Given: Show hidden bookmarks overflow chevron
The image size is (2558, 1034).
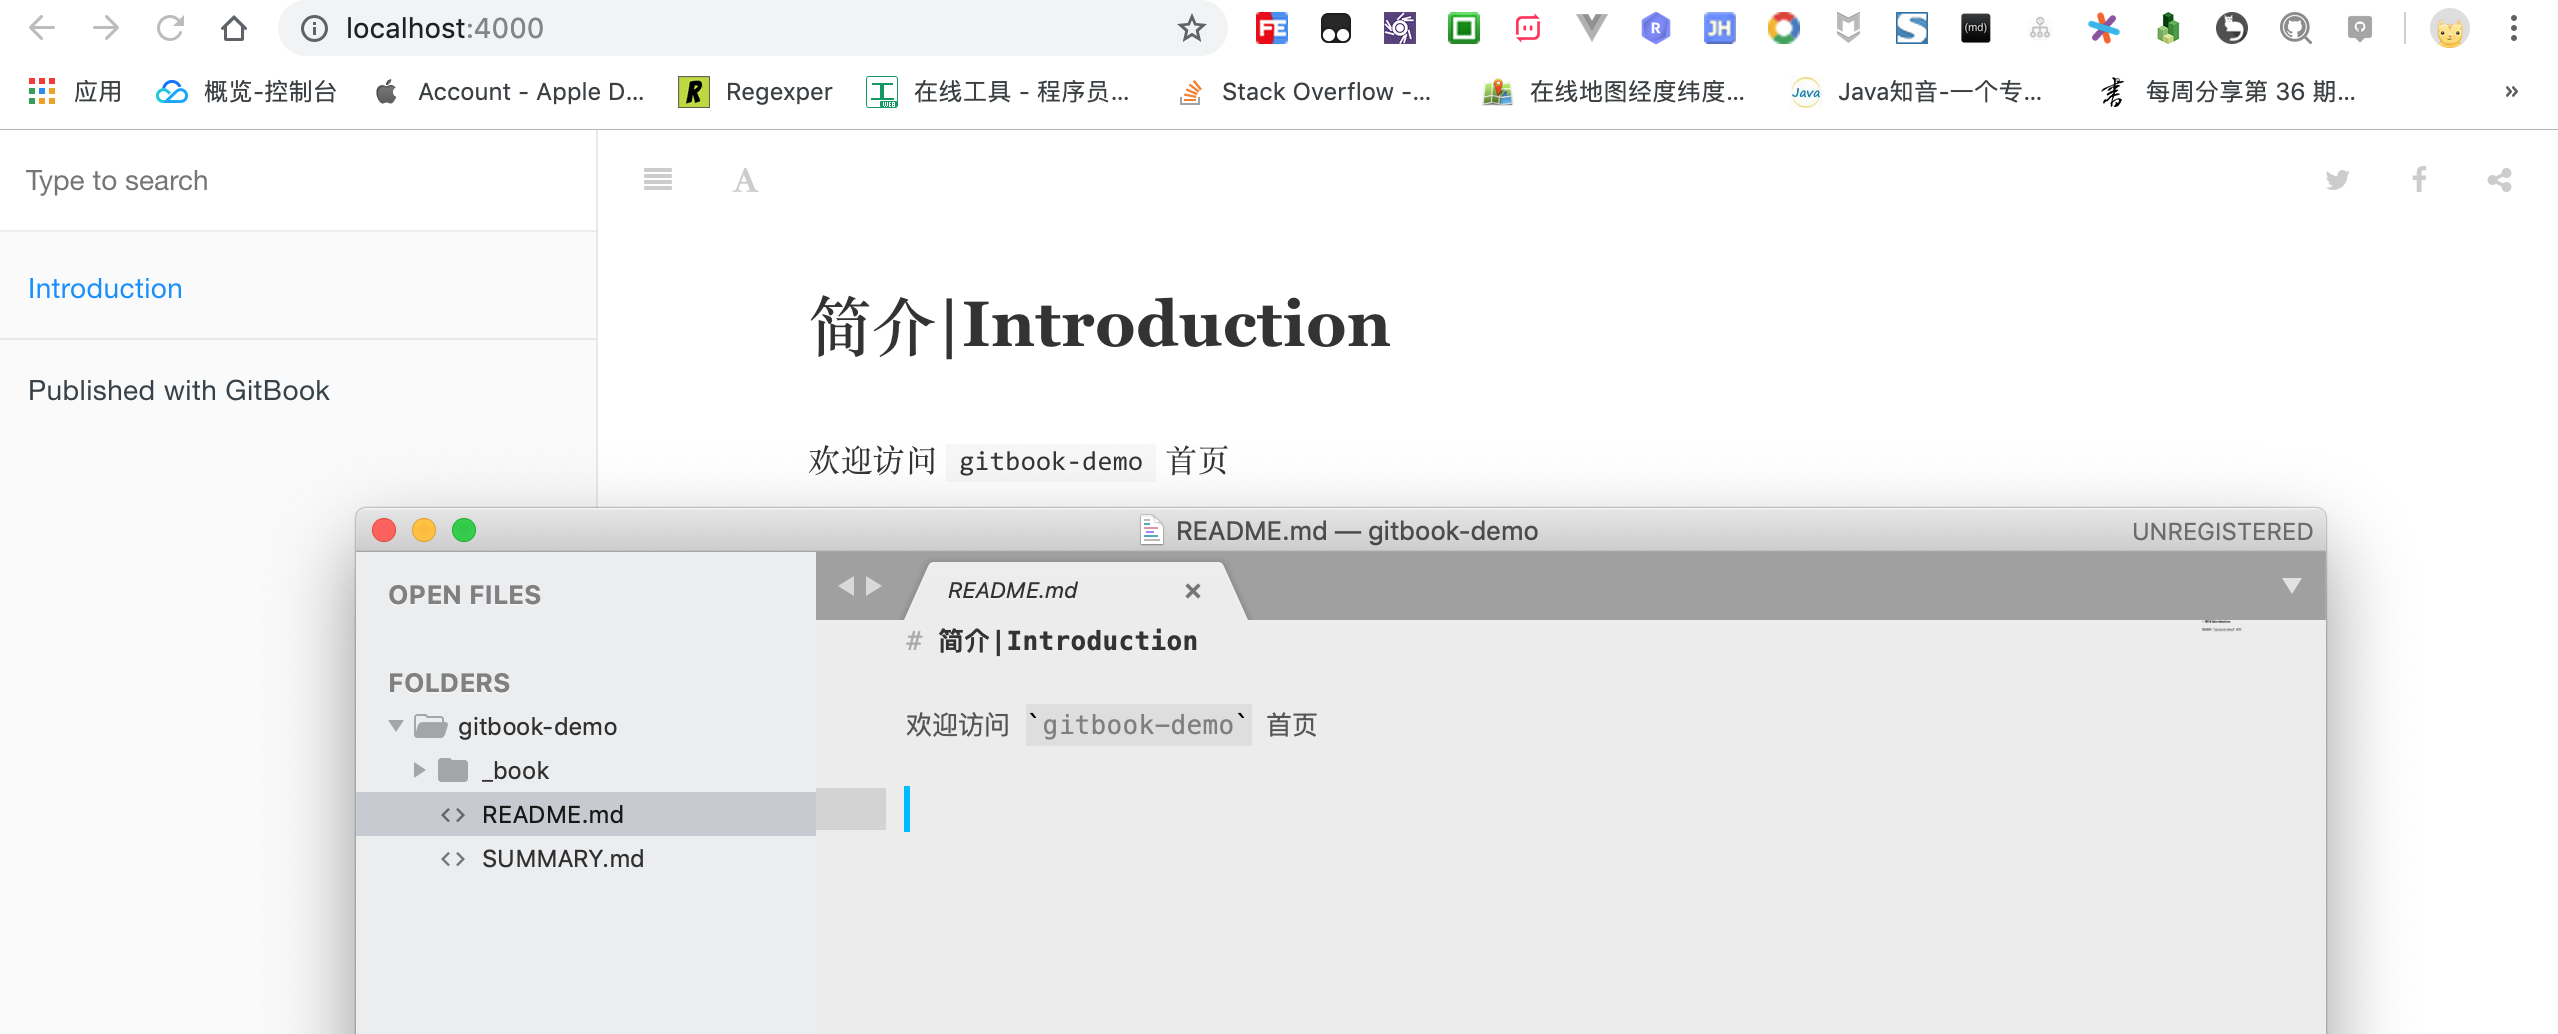Looking at the screenshot, I should click(2511, 92).
